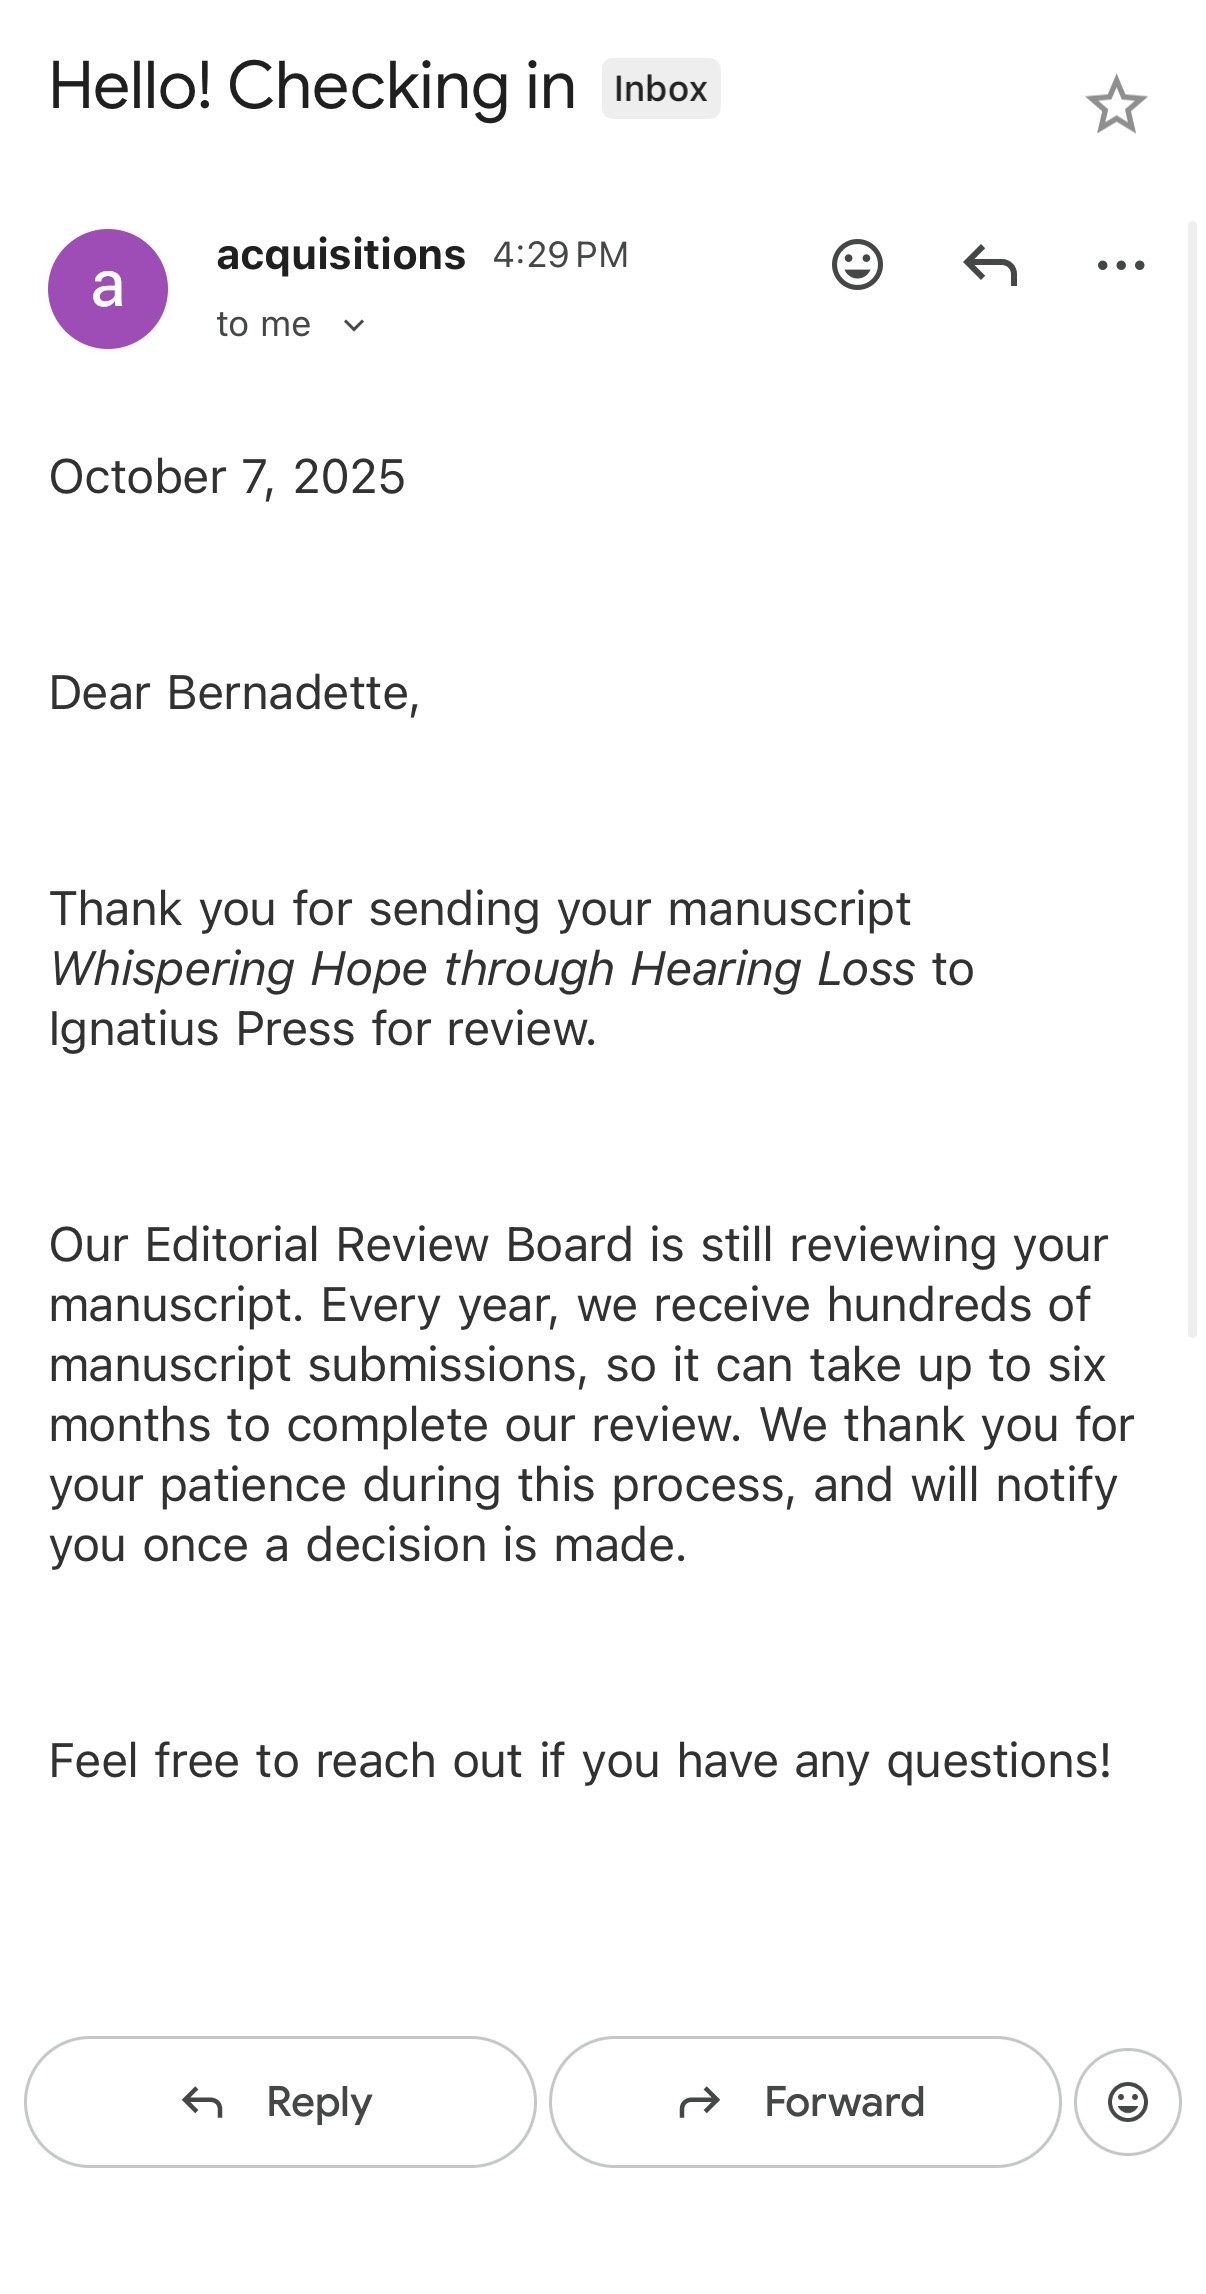Image resolution: width=1206 pixels, height=2294 pixels.
Task: Click the sender name "acquisitions"
Action: [x=341, y=255]
